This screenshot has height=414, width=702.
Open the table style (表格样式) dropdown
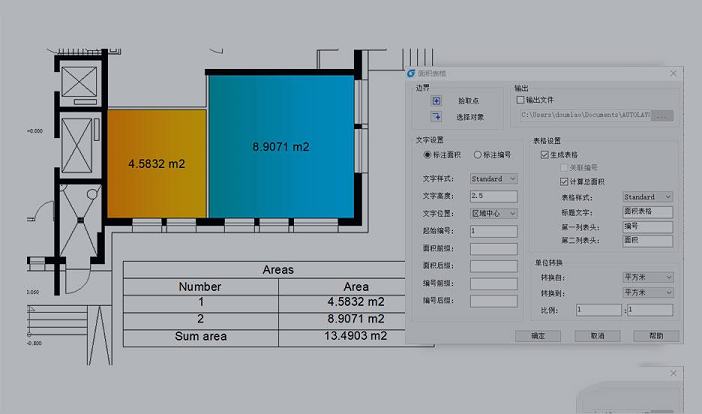(x=648, y=197)
